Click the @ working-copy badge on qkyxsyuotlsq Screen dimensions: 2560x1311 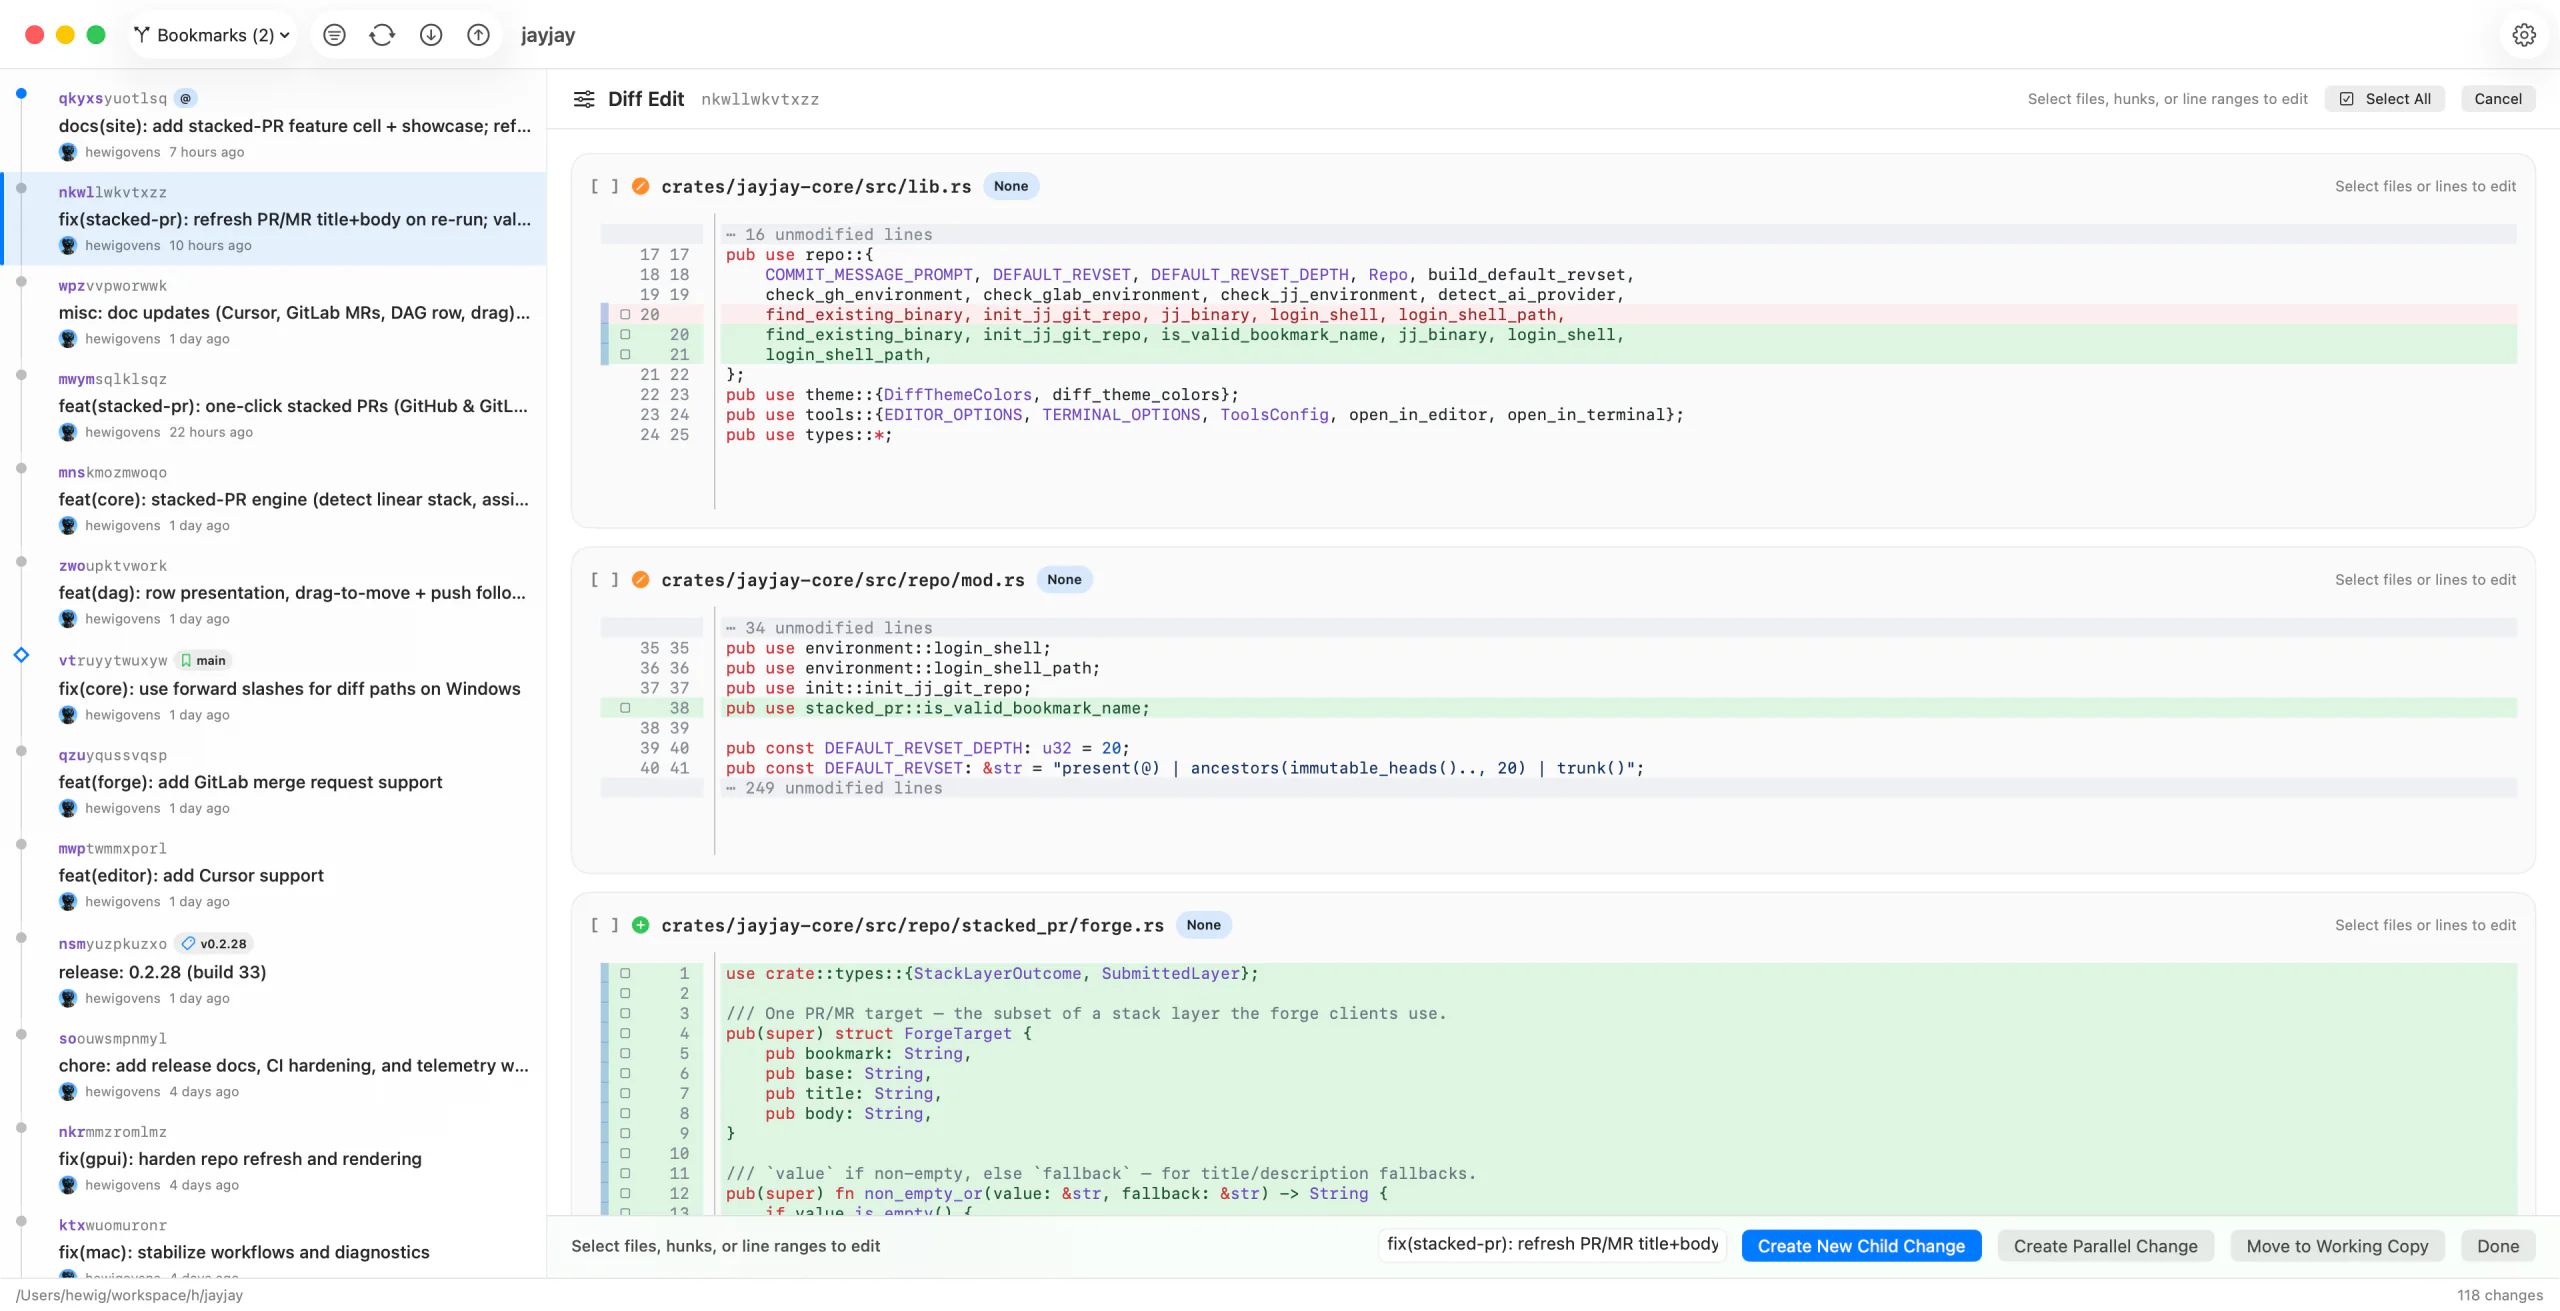186,98
